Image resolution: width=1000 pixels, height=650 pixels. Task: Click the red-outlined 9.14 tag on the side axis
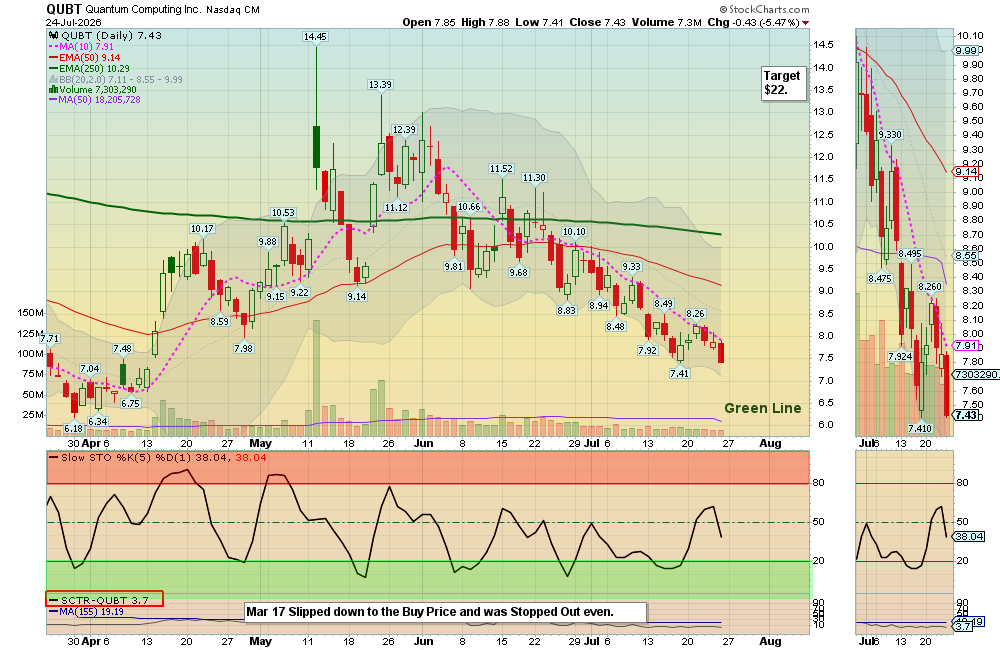pos(966,172)
